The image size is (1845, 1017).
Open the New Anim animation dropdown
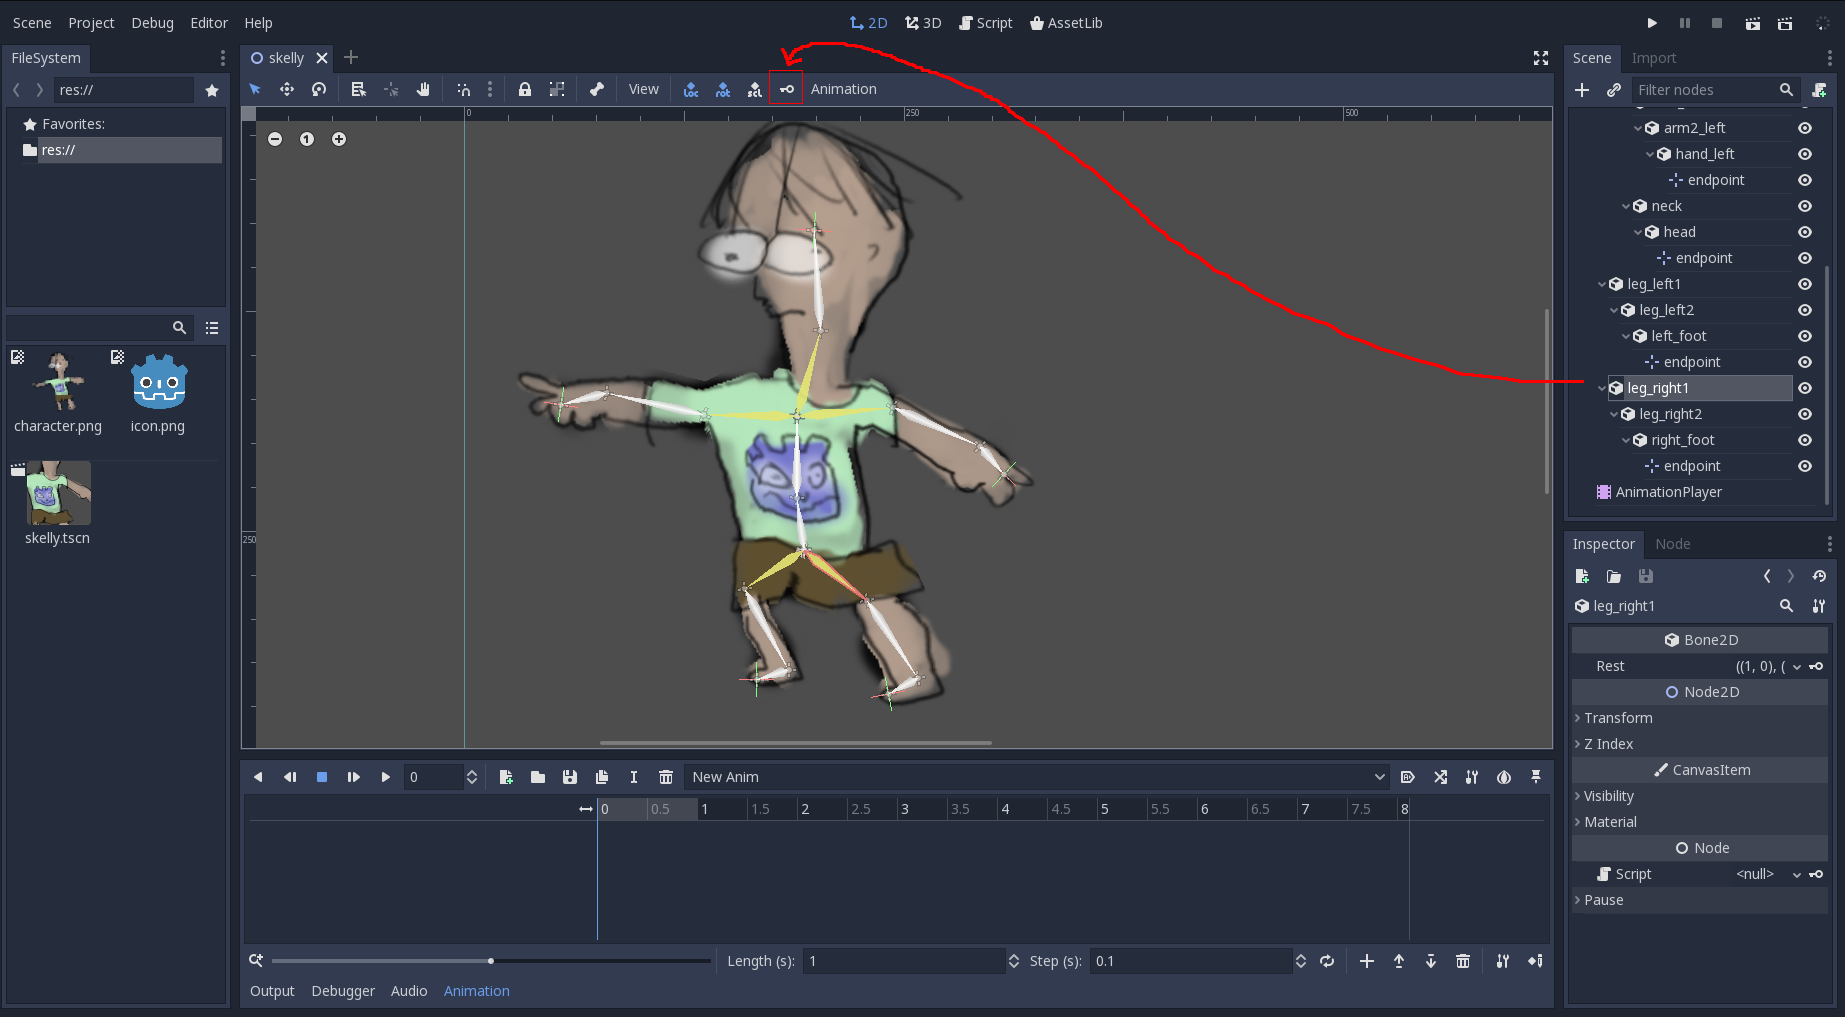point(1037,777)
